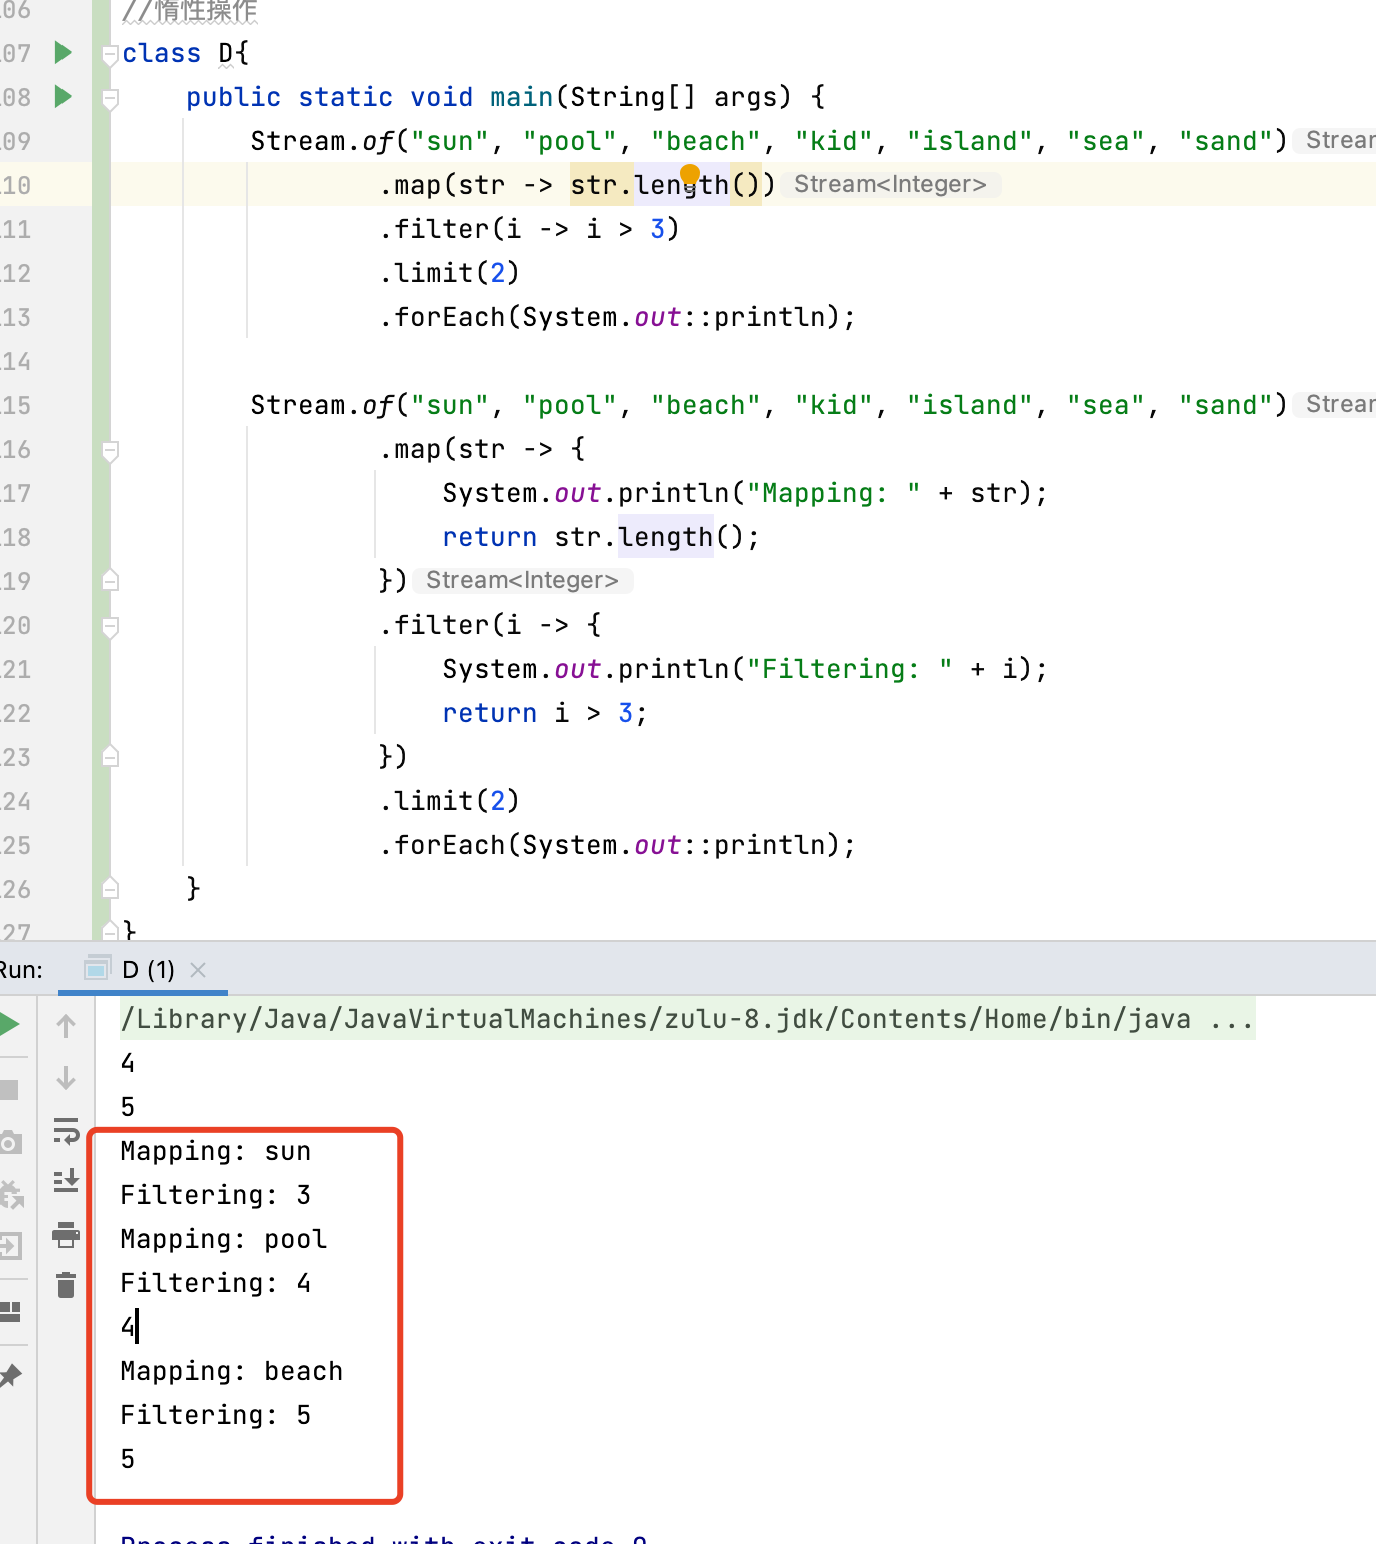Click scroll to end of output icon
Image resolution: width=1376 pixels, height=1544 pixels.
point(66,1181)
